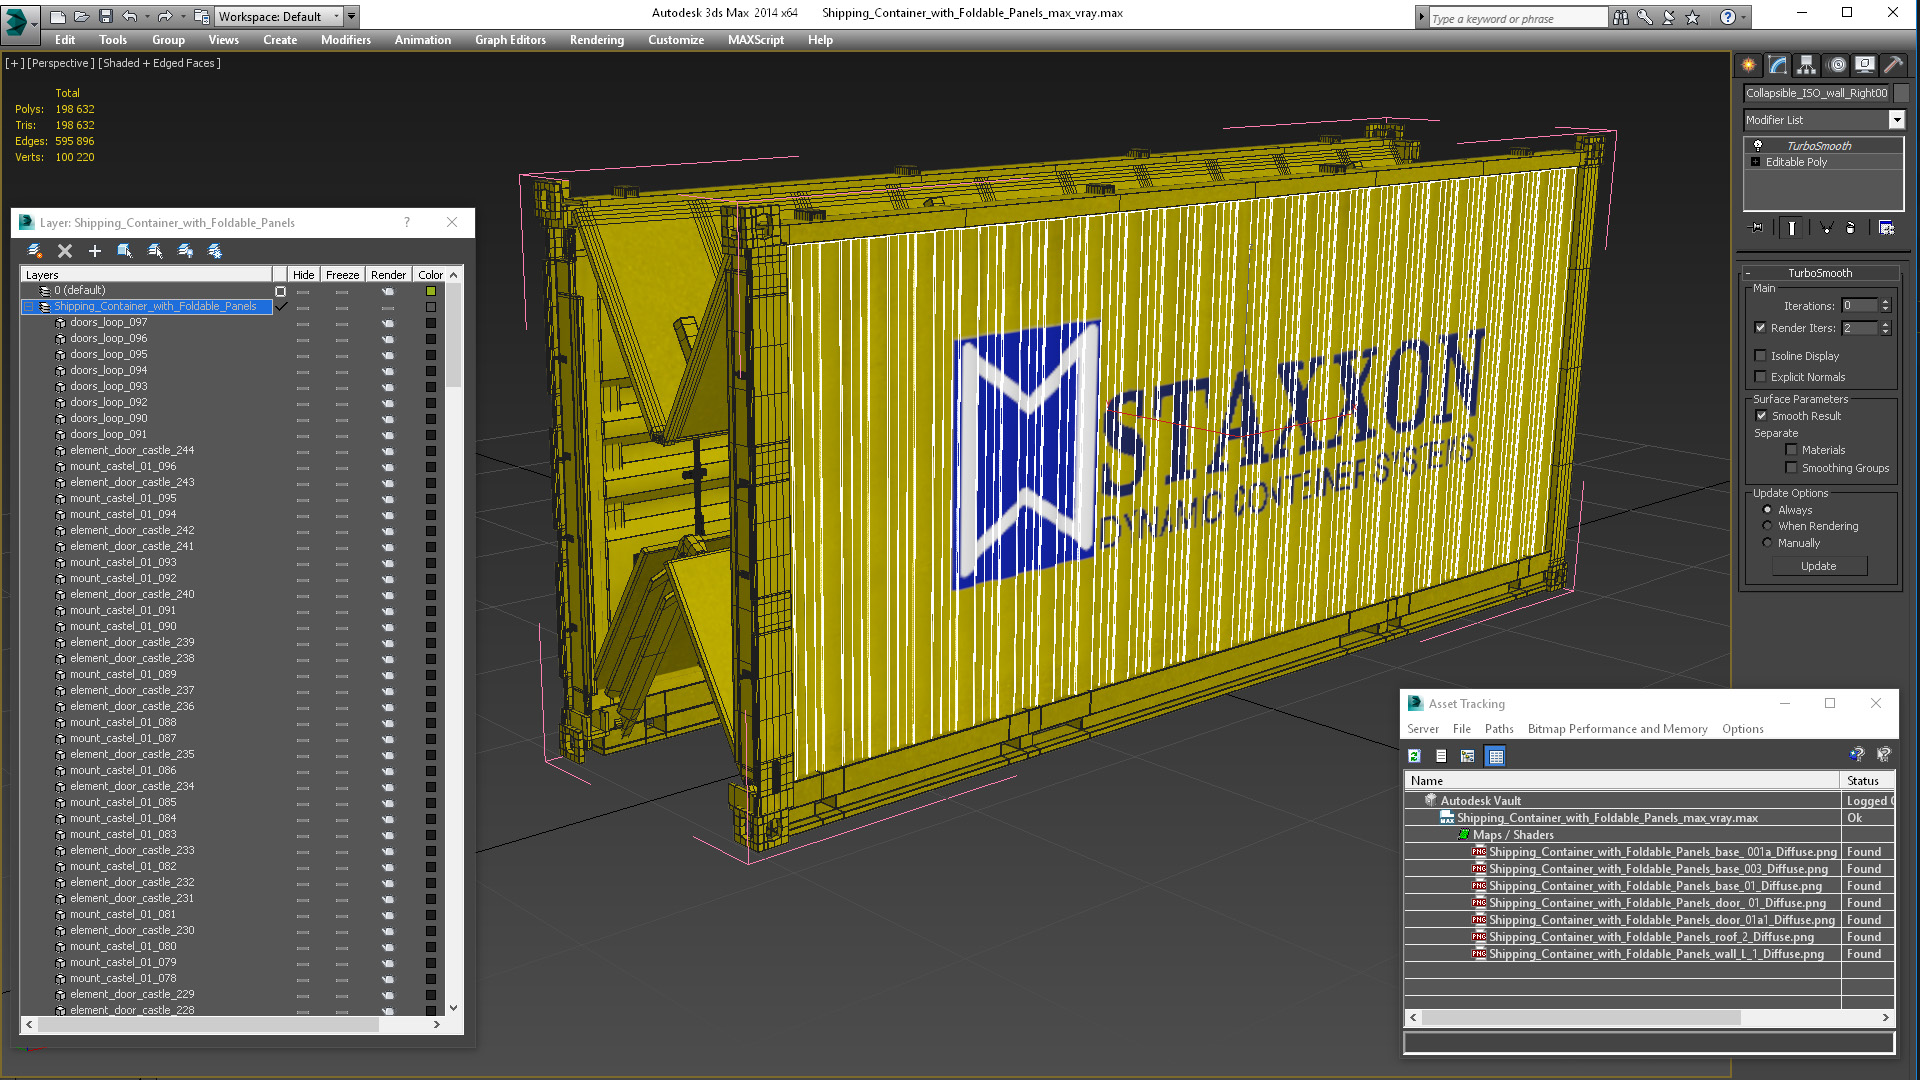
Task: Open the Help dropdown arrow
Action: (x=1744, y=17)
